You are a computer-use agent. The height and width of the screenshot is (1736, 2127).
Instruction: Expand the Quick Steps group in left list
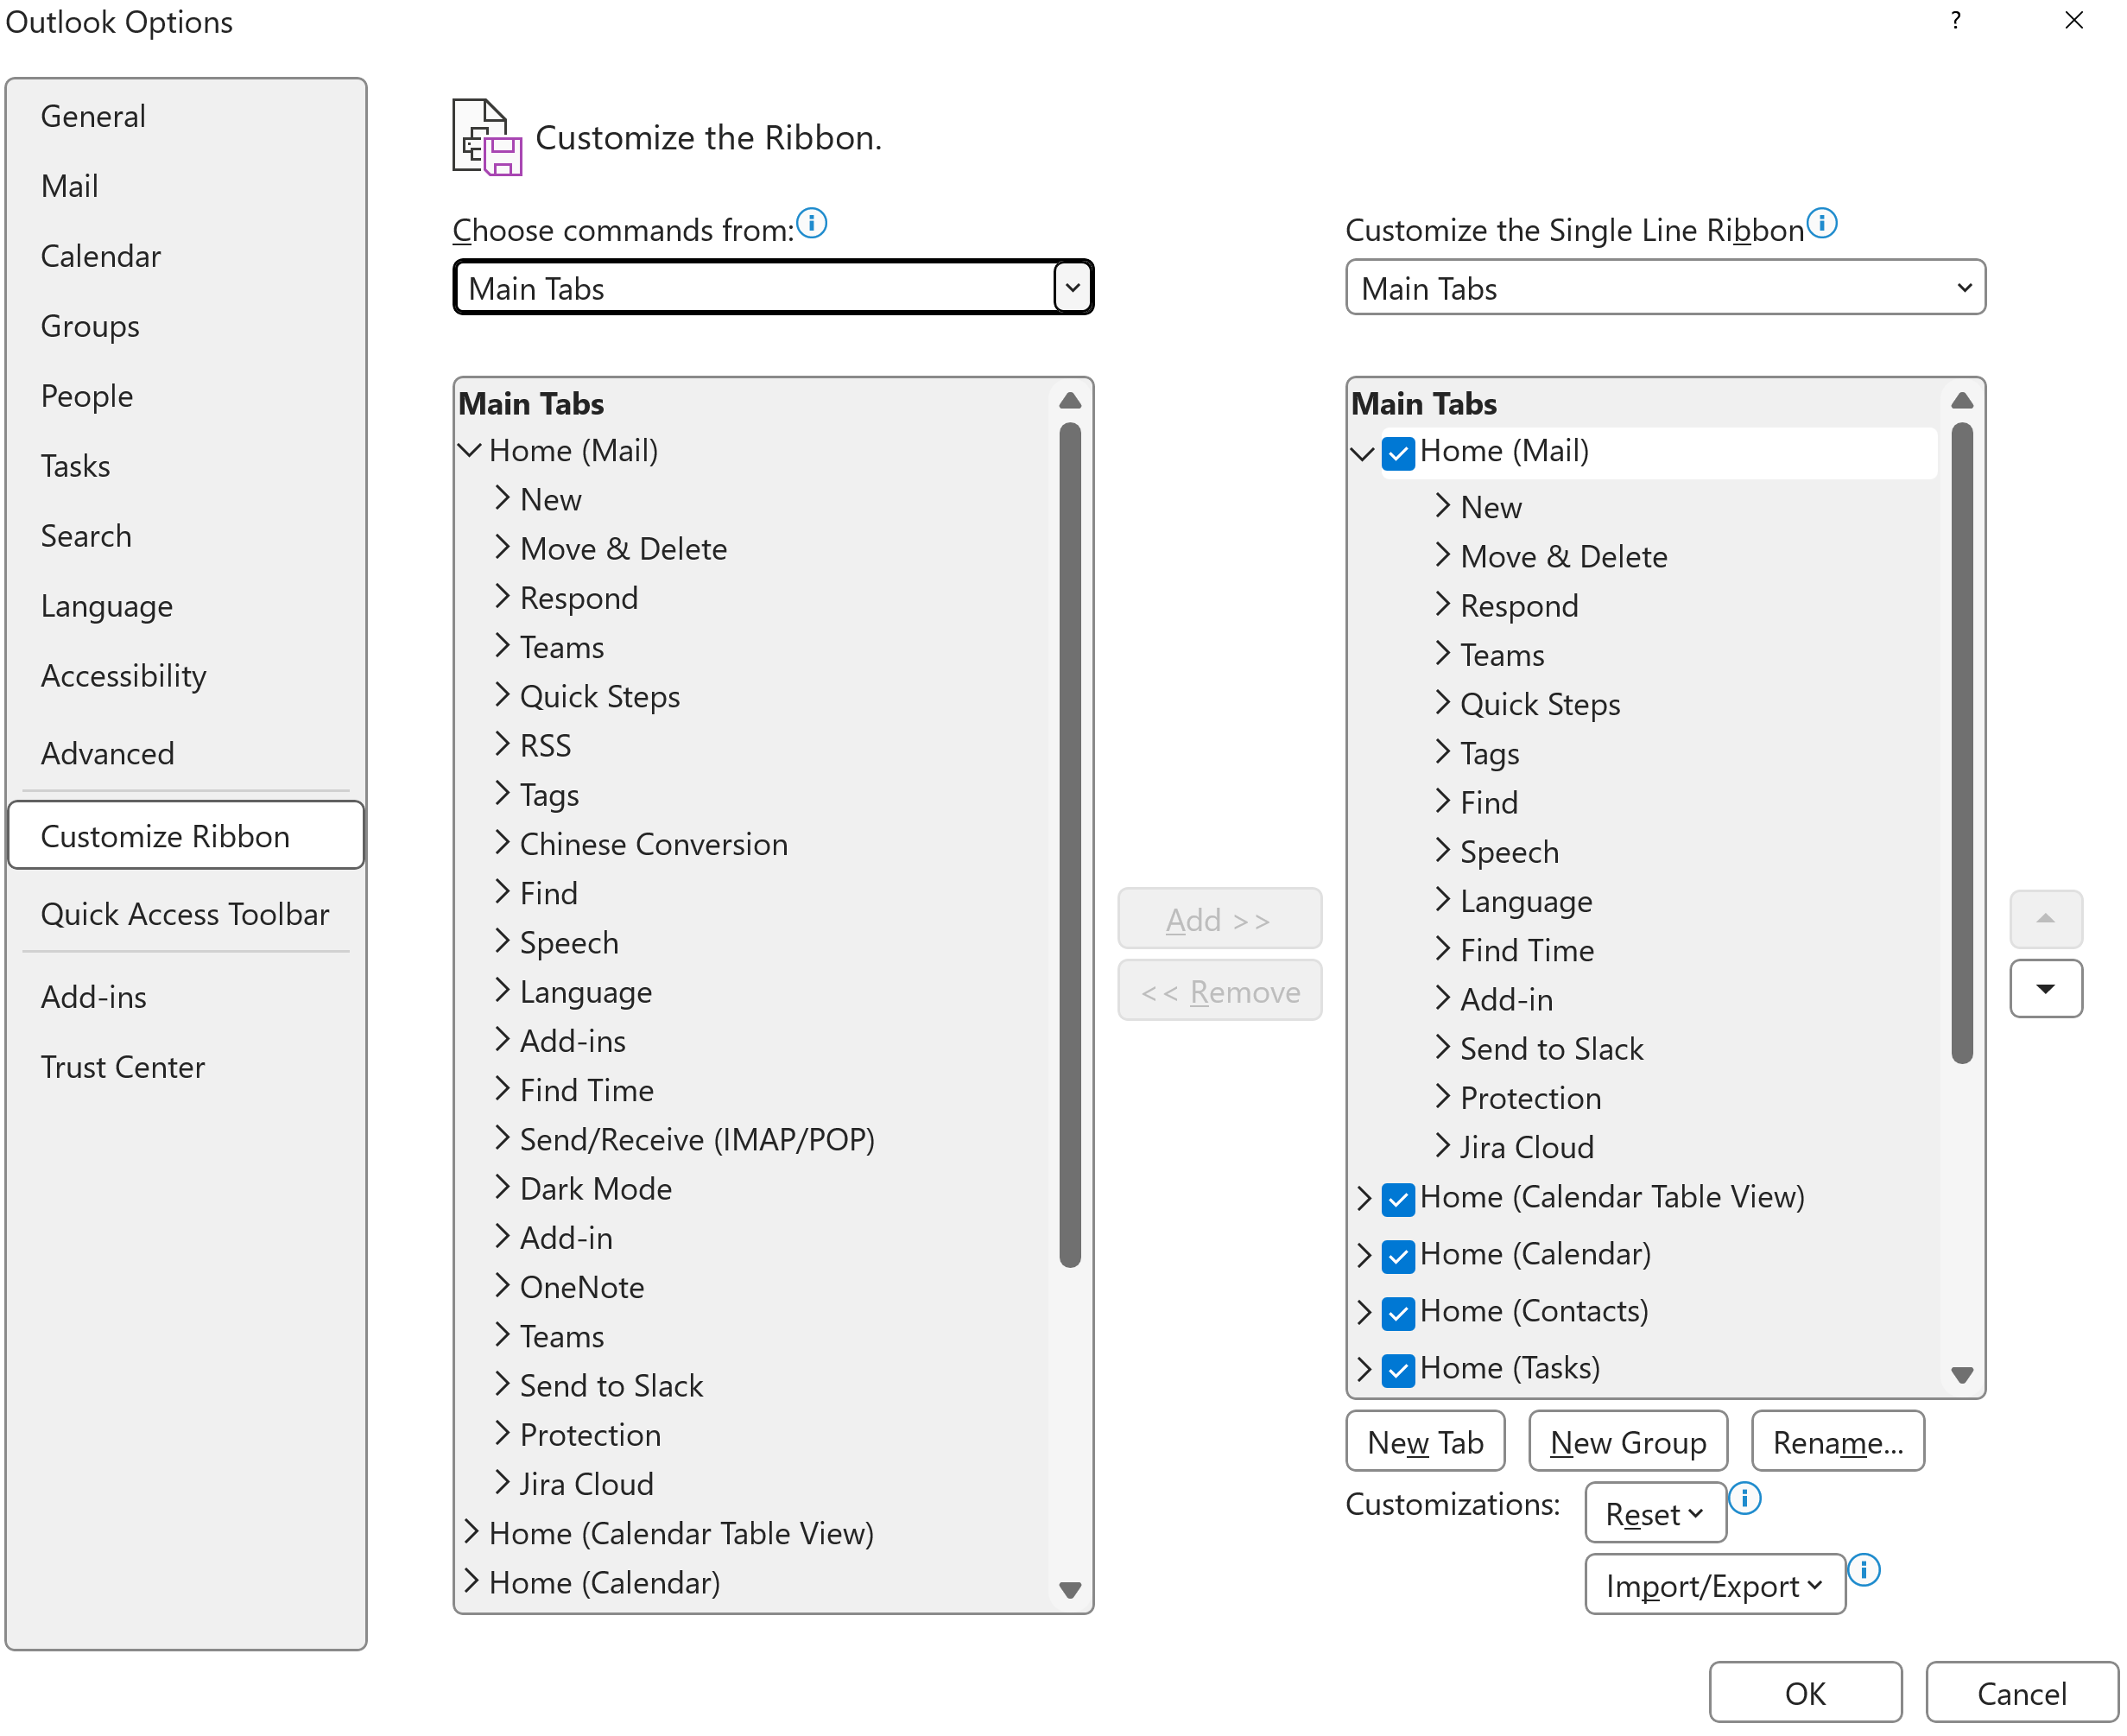[502, 696]
